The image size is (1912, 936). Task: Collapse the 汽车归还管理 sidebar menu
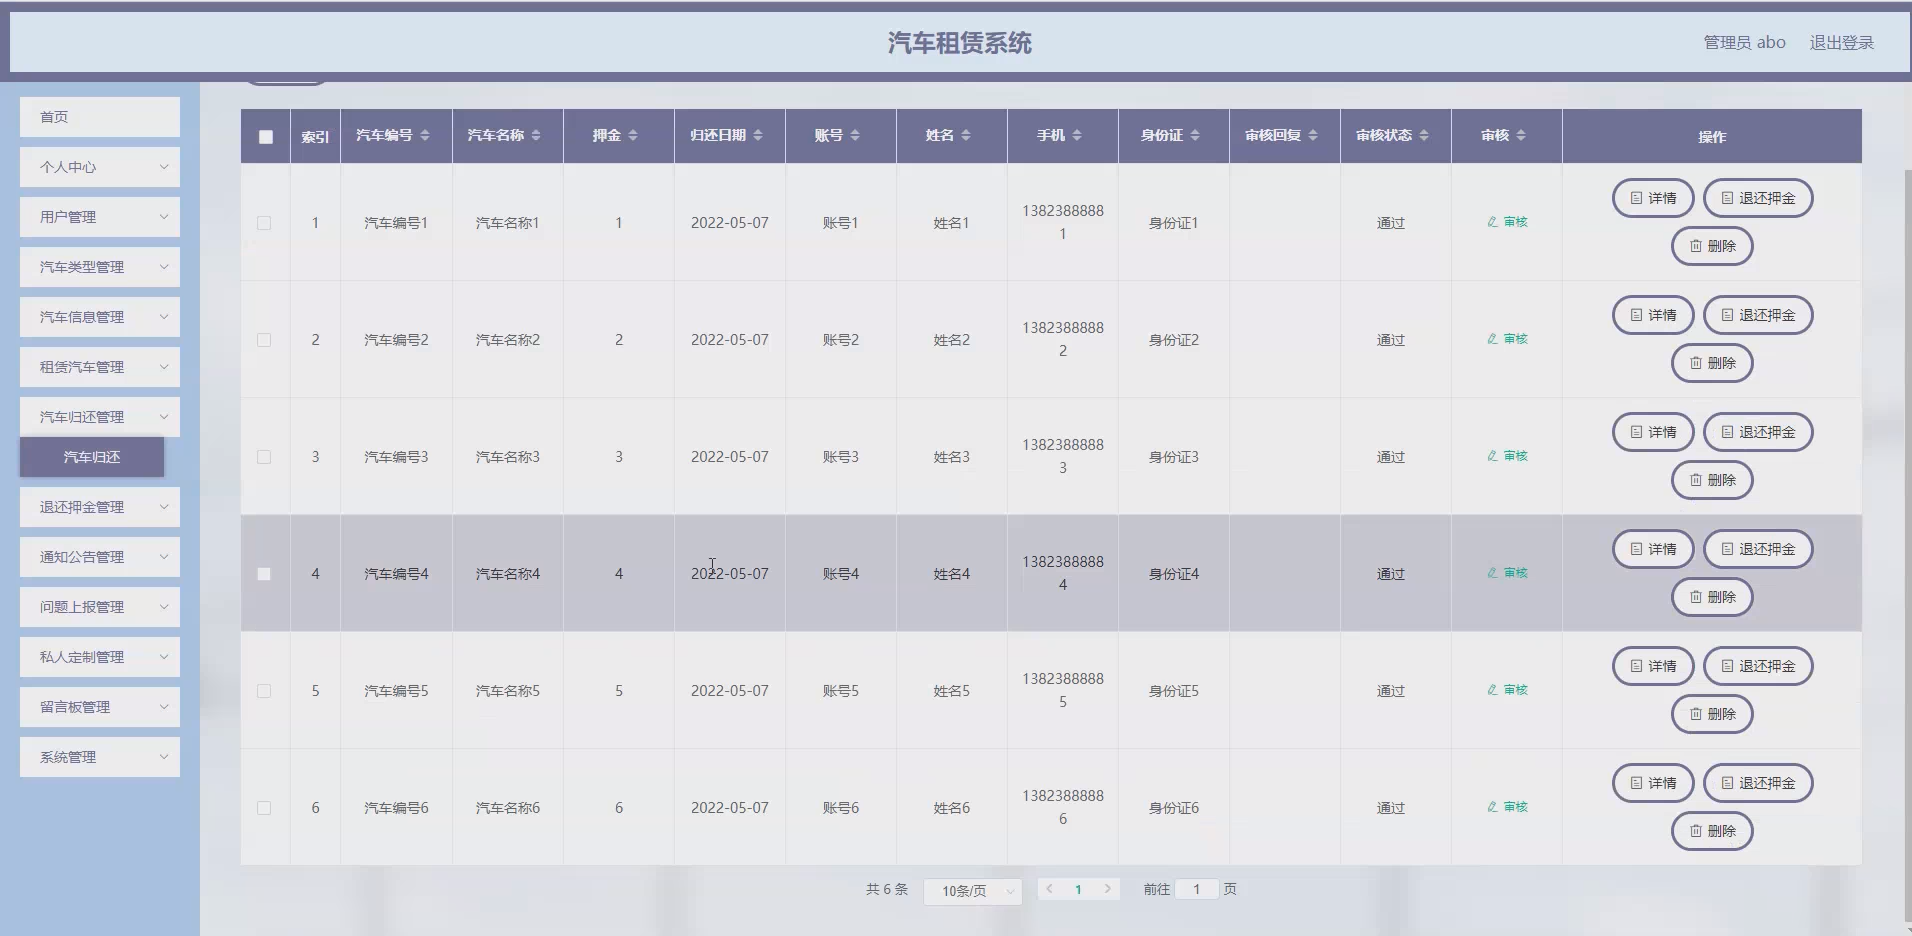[100, 417]
